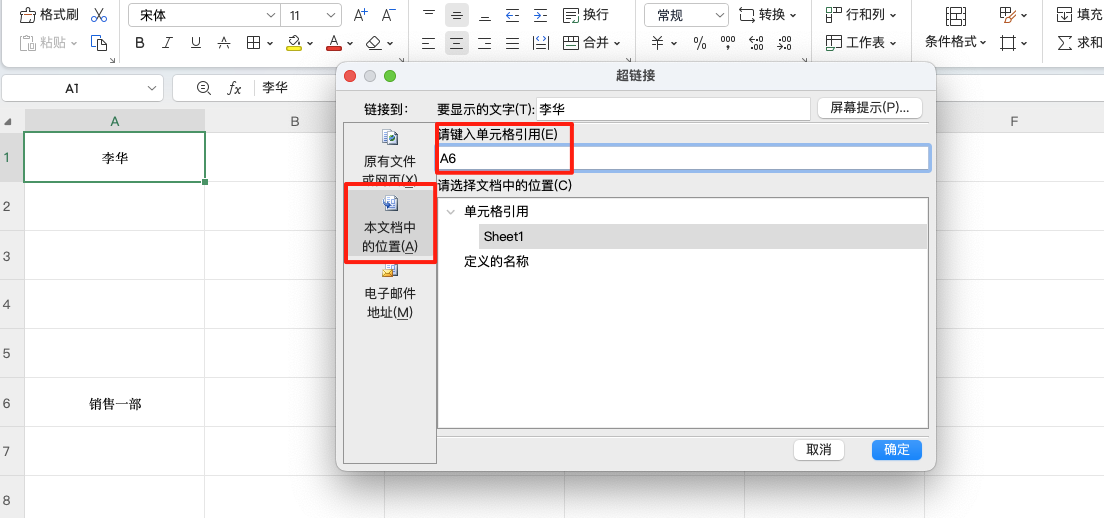Click the percent style icon

click(x=699, y=43)
